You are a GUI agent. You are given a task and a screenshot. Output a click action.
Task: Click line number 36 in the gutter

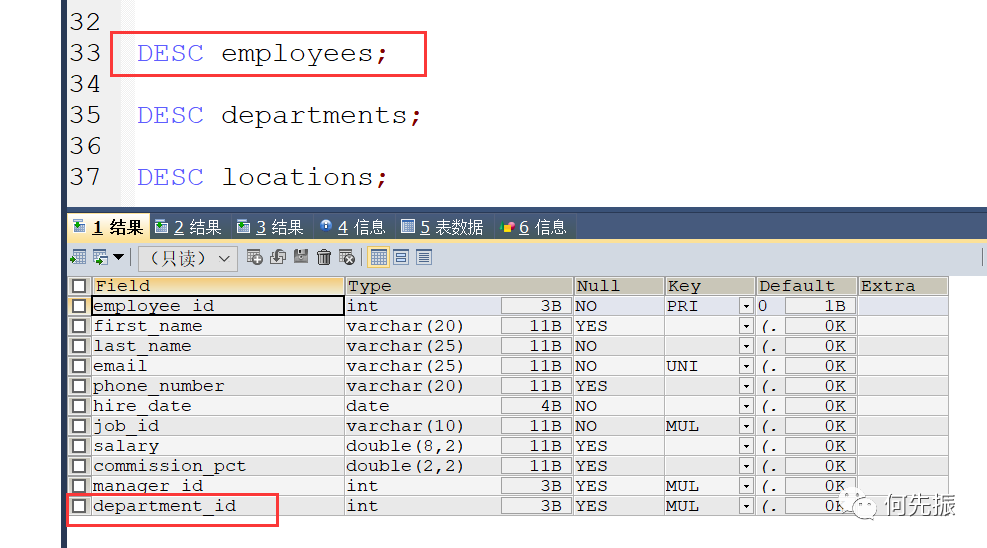pyautogui.click(x=86, y=146)
